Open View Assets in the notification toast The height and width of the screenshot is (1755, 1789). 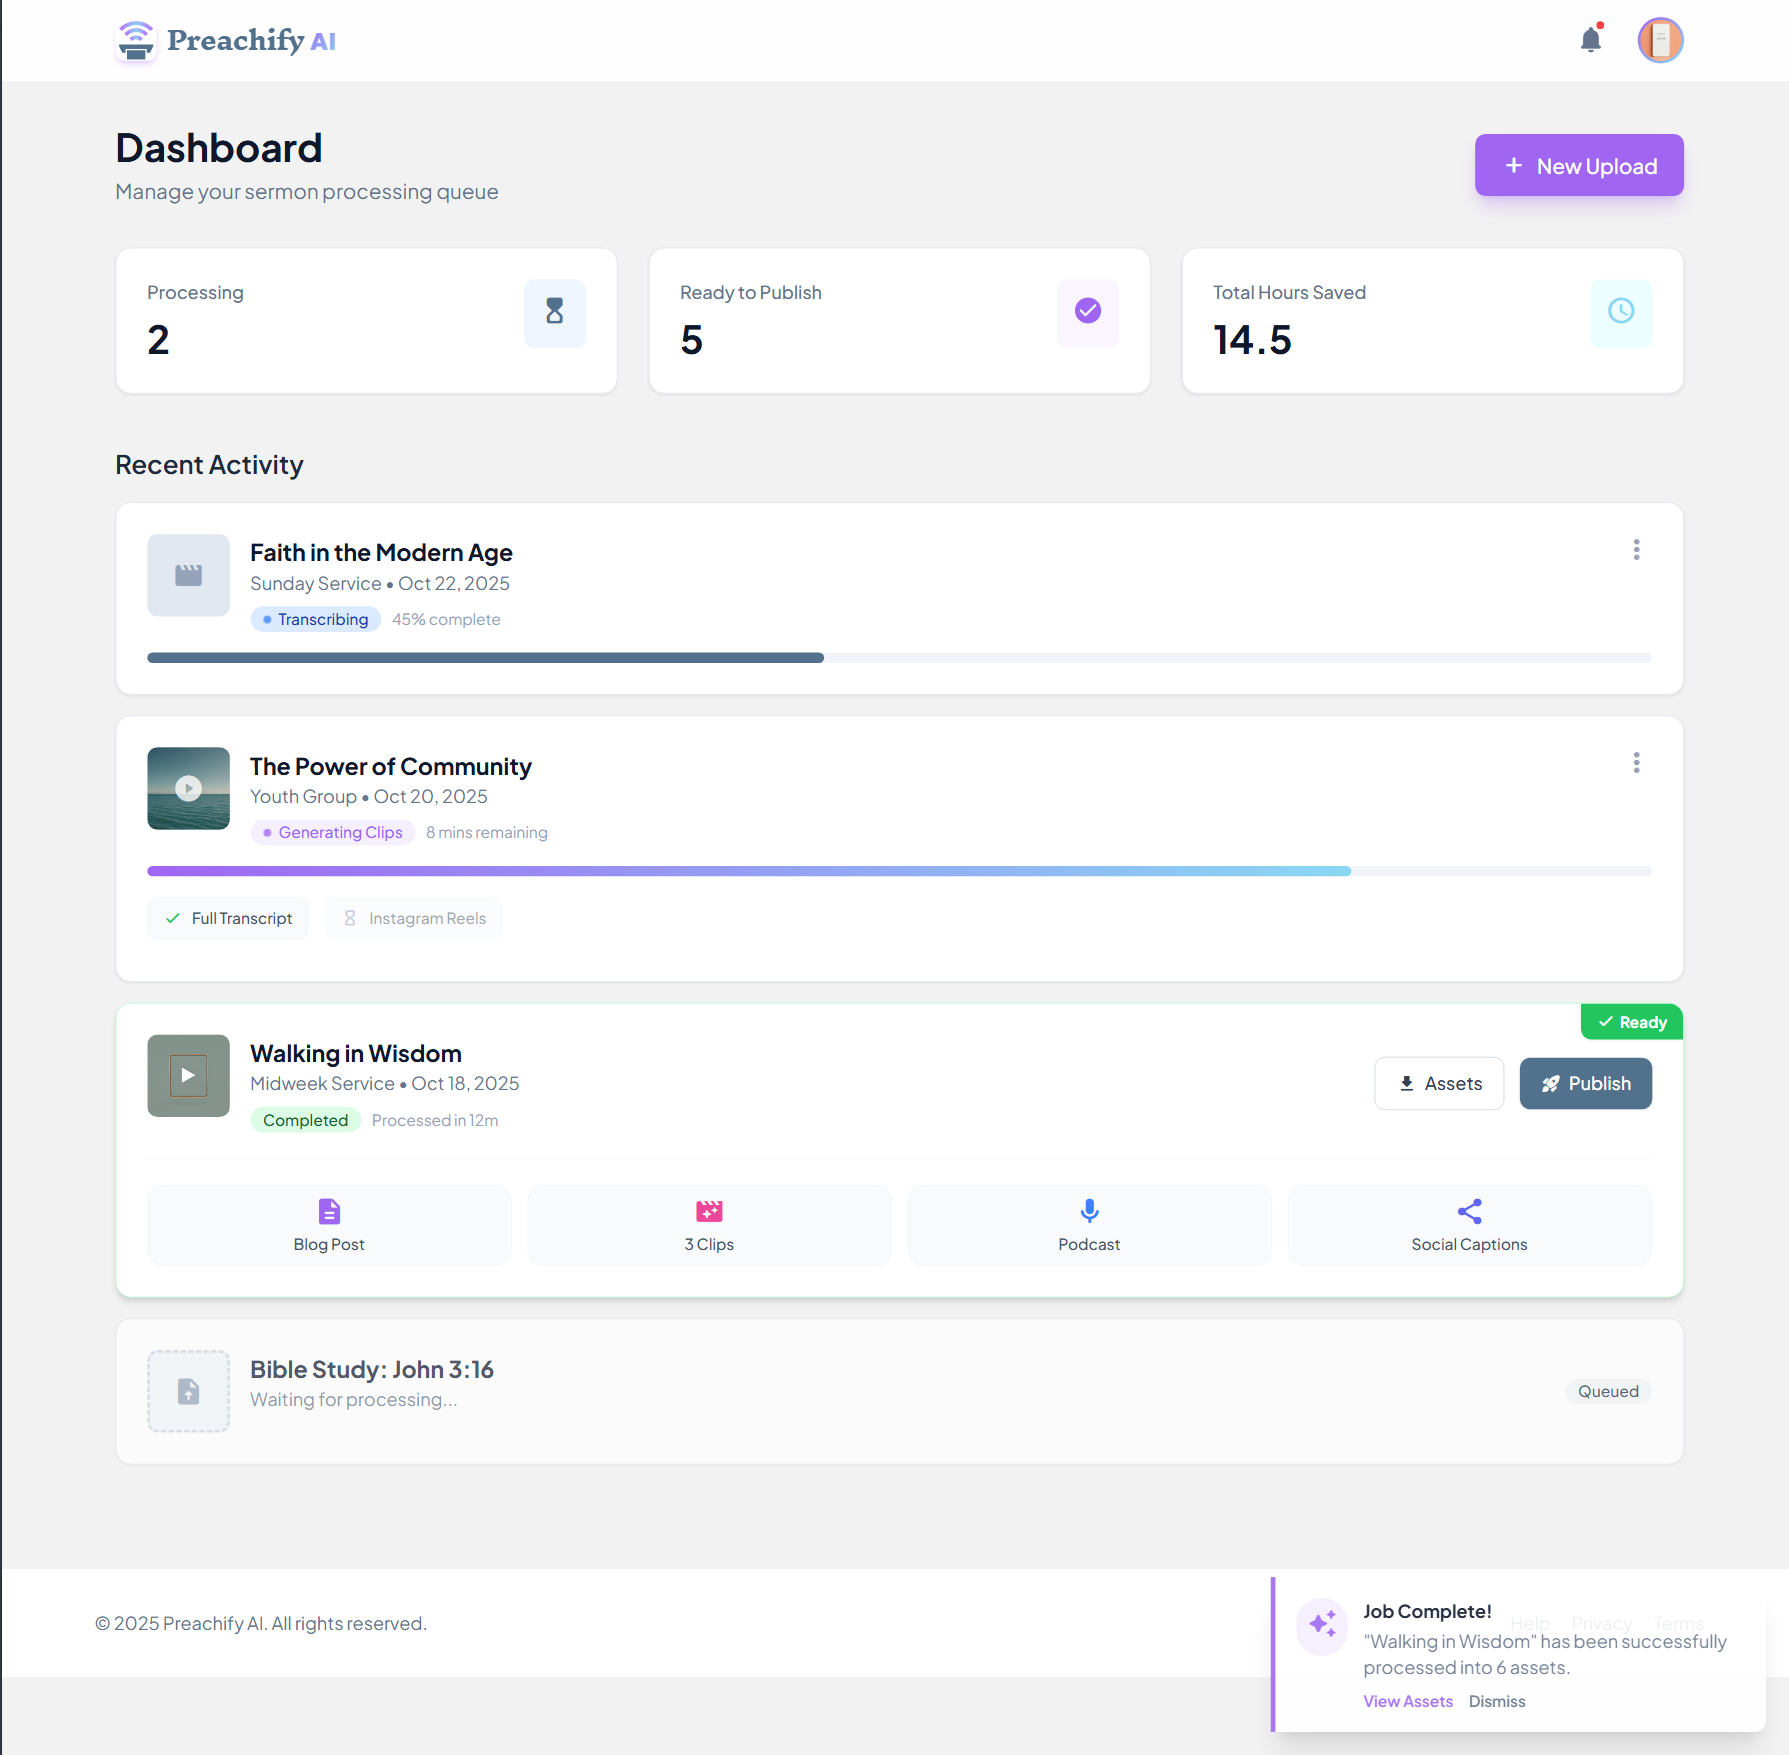coord(1408,1700)
